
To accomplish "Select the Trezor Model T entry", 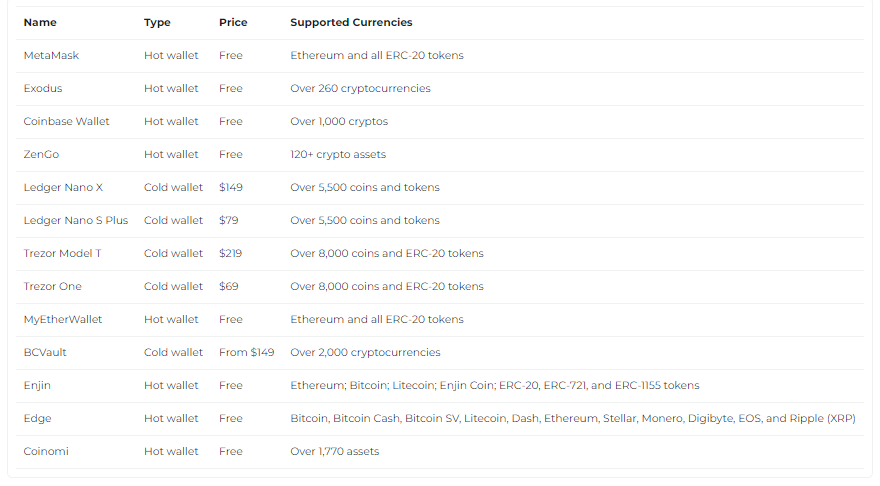I will click(x=62, y=254).
